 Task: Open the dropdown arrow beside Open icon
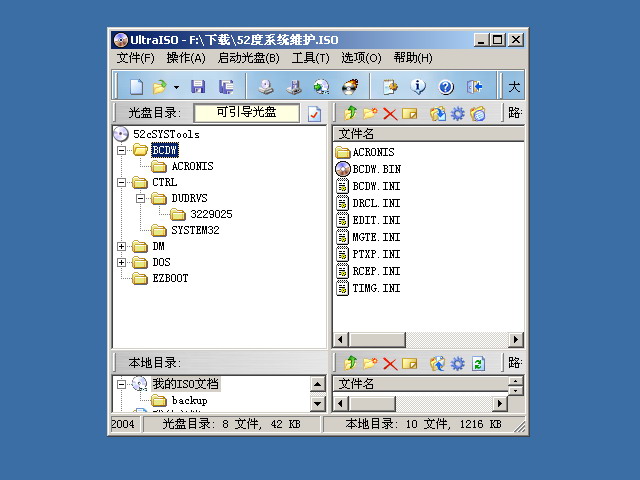(176, 87)
